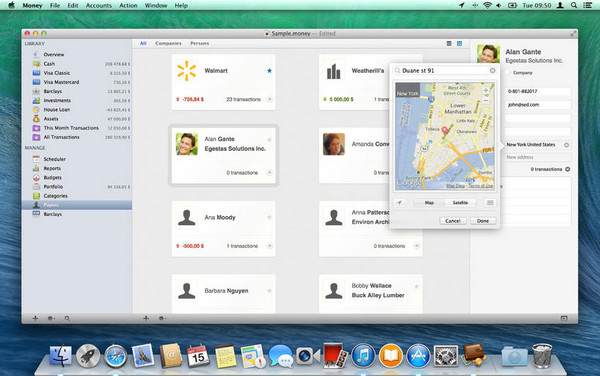Open the Reports section
The image size is (600, 376).
coord(52,168)
